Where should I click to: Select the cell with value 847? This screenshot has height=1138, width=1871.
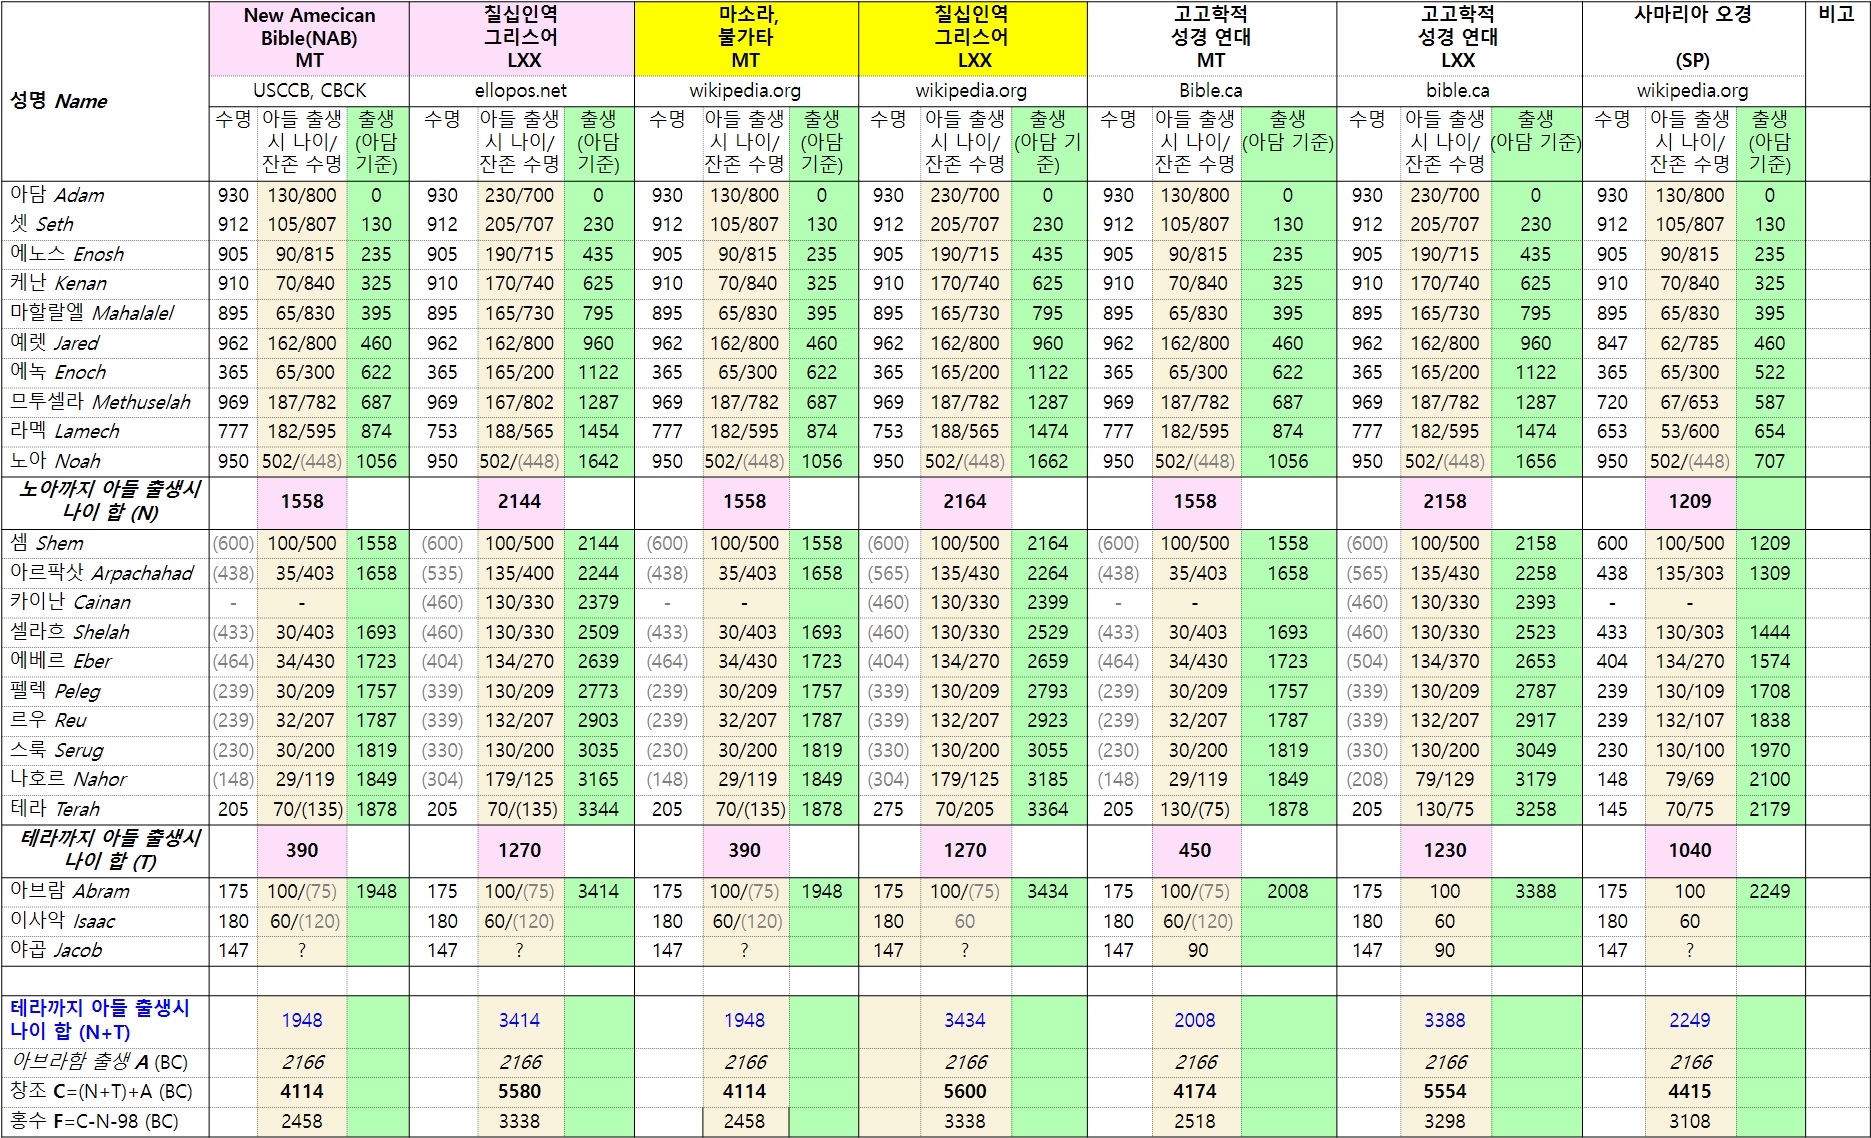coord(1612,343)
